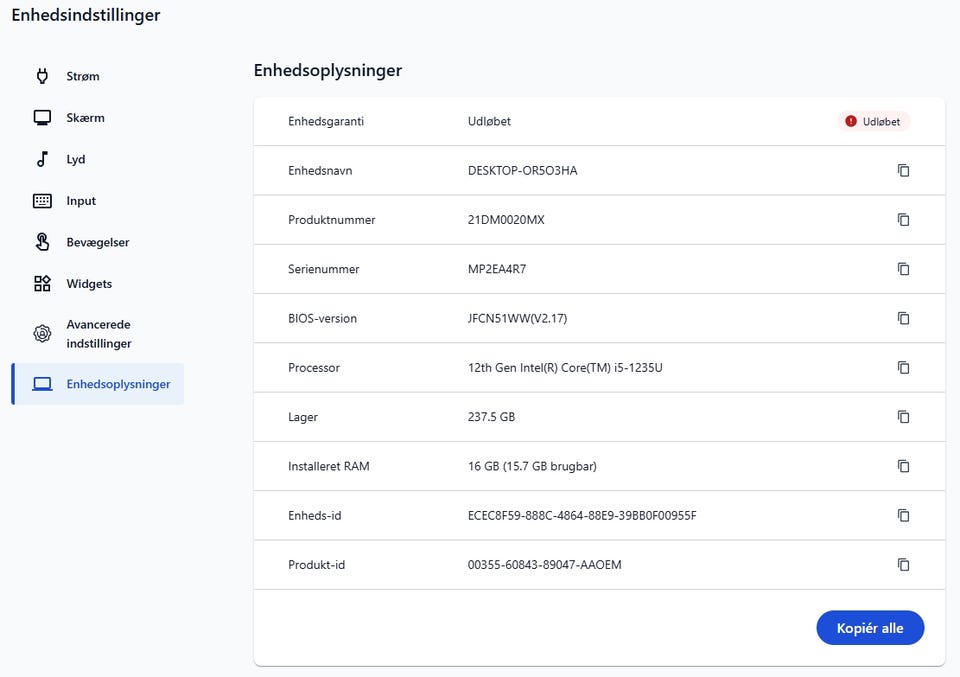The height and width of the screenshot is (677, 960).
Task: Open the Strøm settings section
Action: tap(82, 76)
